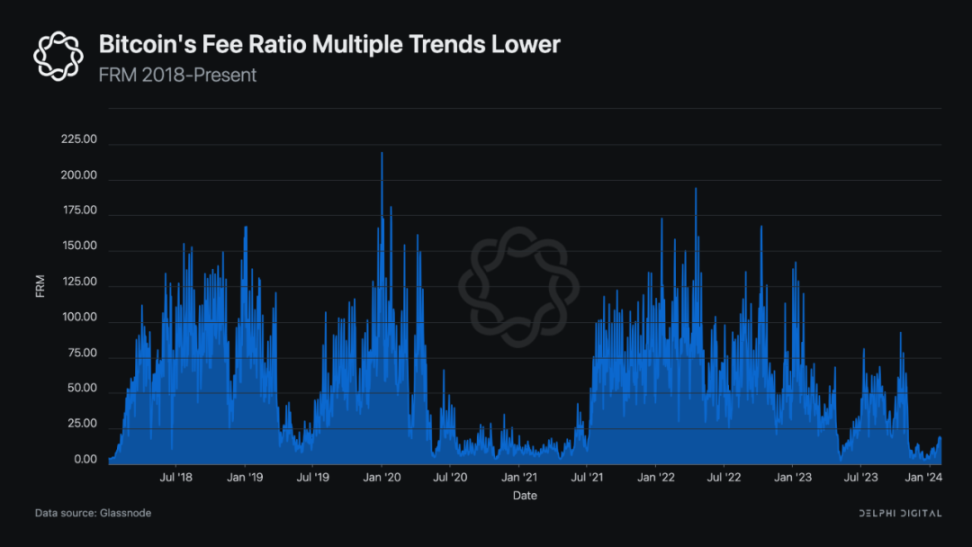This screenshot has height=547, width=972.
Task: Click the y-axis label '50.00'
Action: [82, 388]
